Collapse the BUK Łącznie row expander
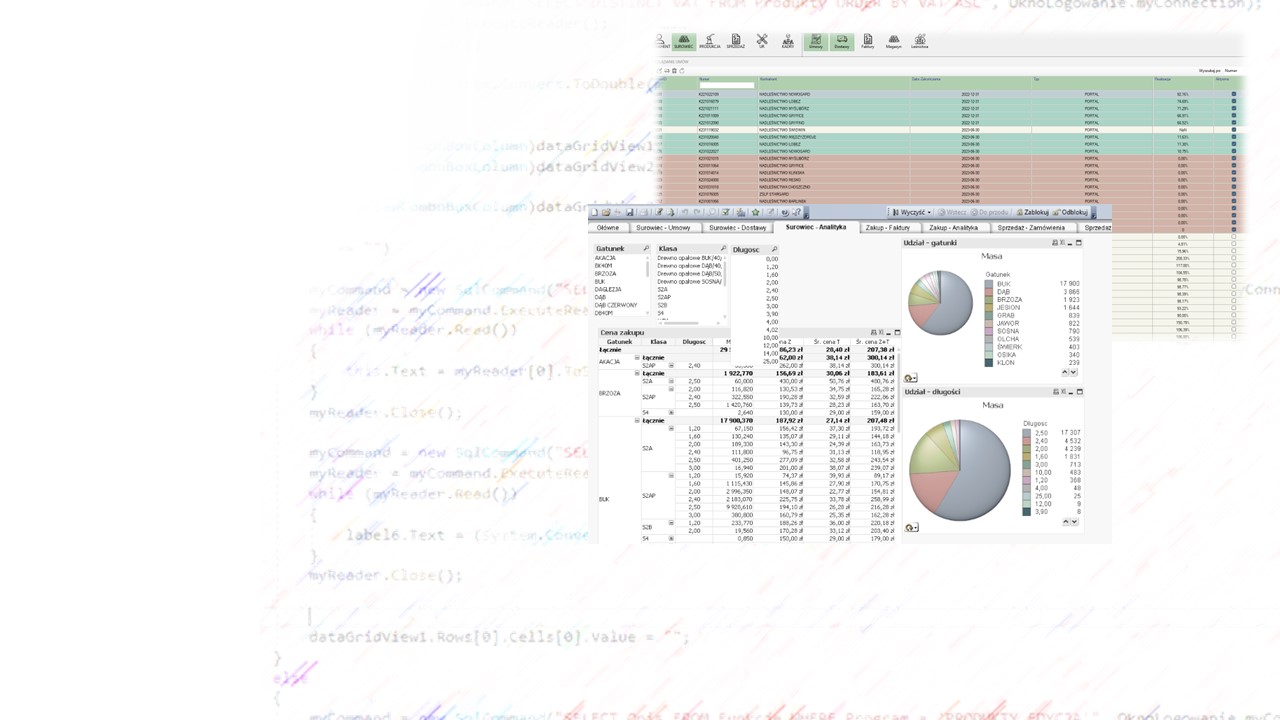Image resolution: width=1280 pixels, height=720 pixels. [x=637, y=421]
